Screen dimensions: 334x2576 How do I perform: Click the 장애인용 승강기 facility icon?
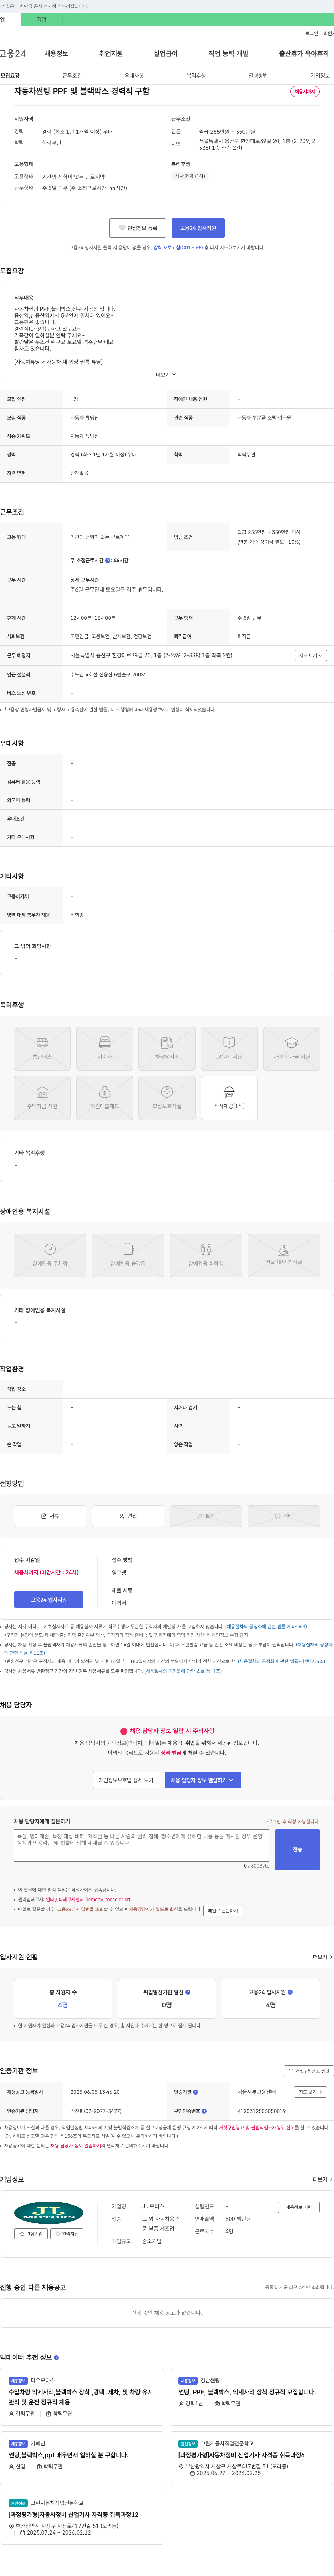pos(128,1255)
